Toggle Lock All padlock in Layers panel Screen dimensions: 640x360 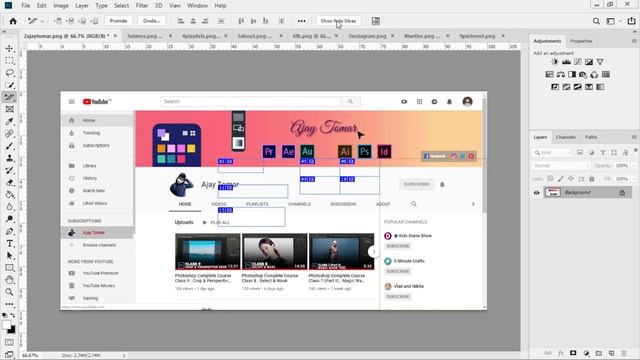(x=592, y=179)
